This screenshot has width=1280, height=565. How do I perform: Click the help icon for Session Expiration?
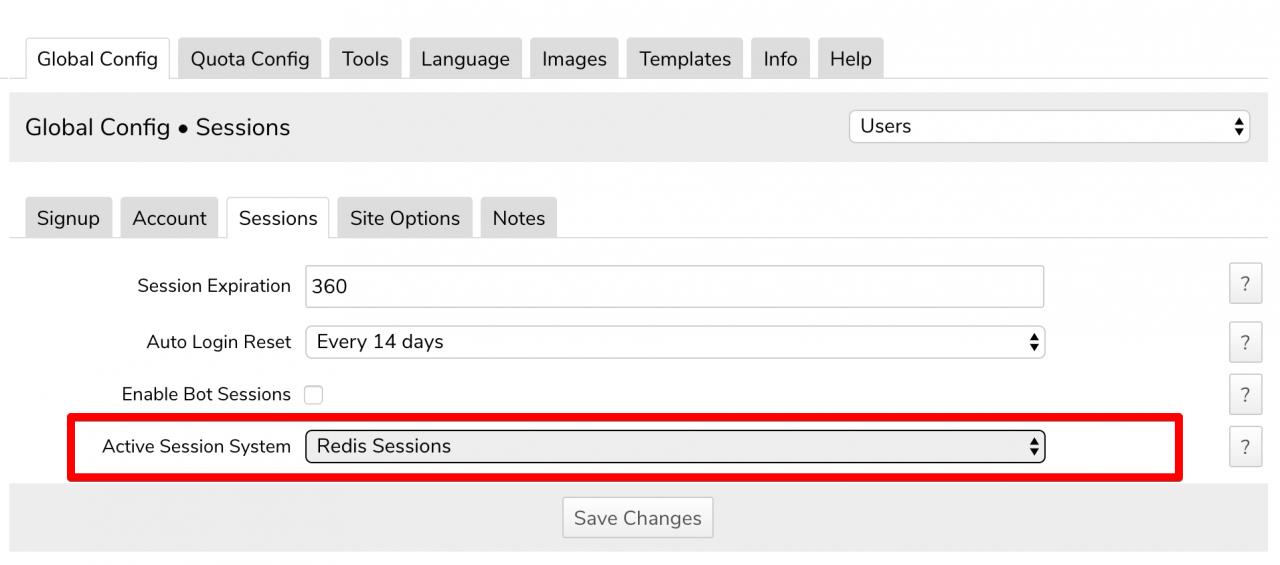pyautogui.click(x=1245, y=284)
